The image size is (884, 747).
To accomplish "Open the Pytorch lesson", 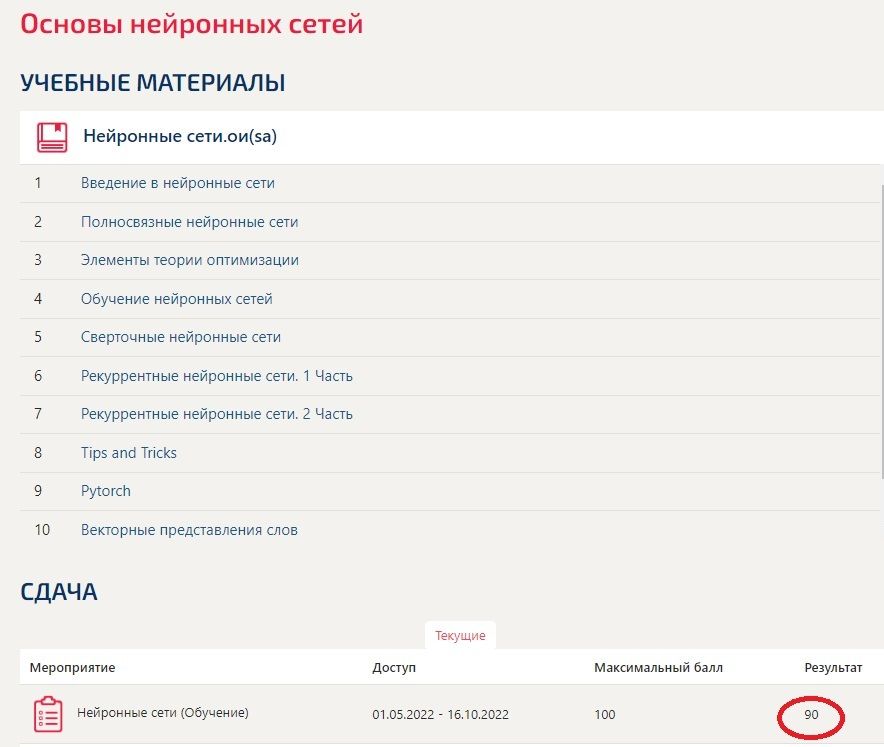I will [x=105, y=491].
